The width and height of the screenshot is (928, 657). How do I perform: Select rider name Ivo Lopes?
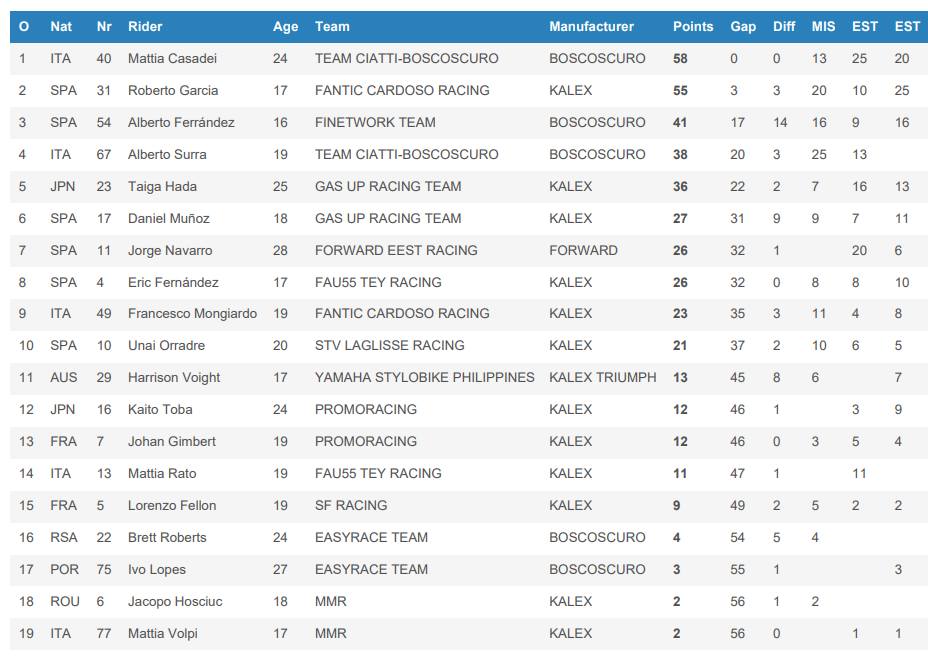point(157,569)
